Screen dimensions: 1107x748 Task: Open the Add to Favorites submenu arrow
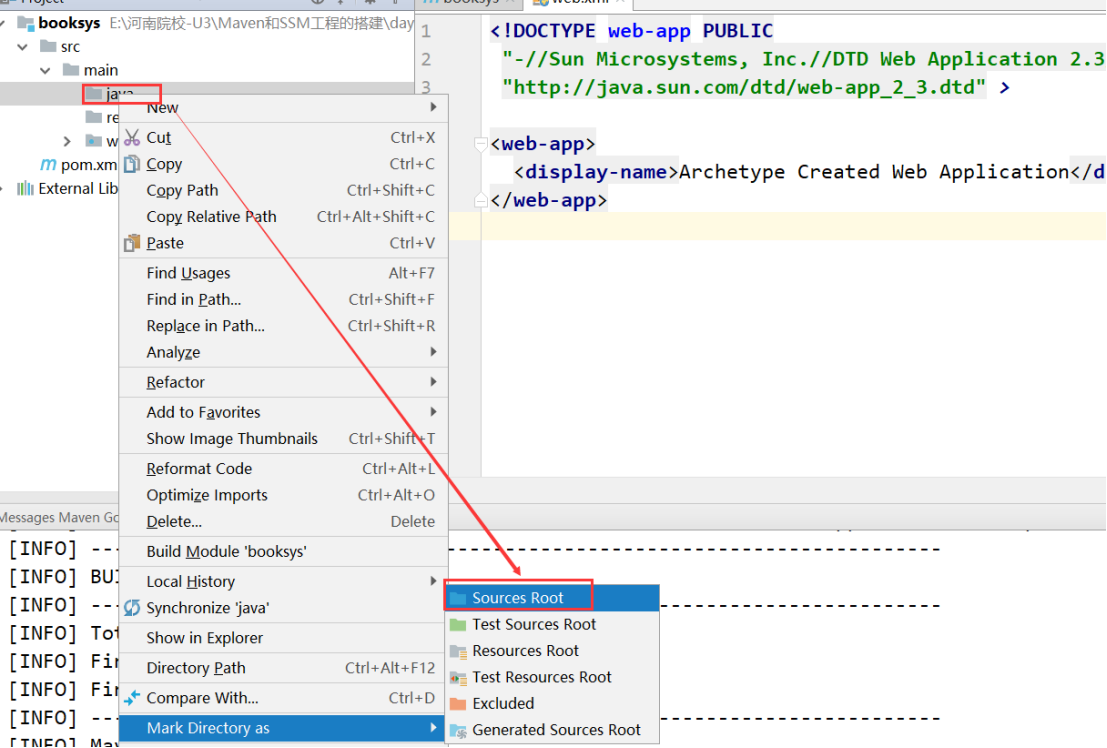(x=433, y=411)
